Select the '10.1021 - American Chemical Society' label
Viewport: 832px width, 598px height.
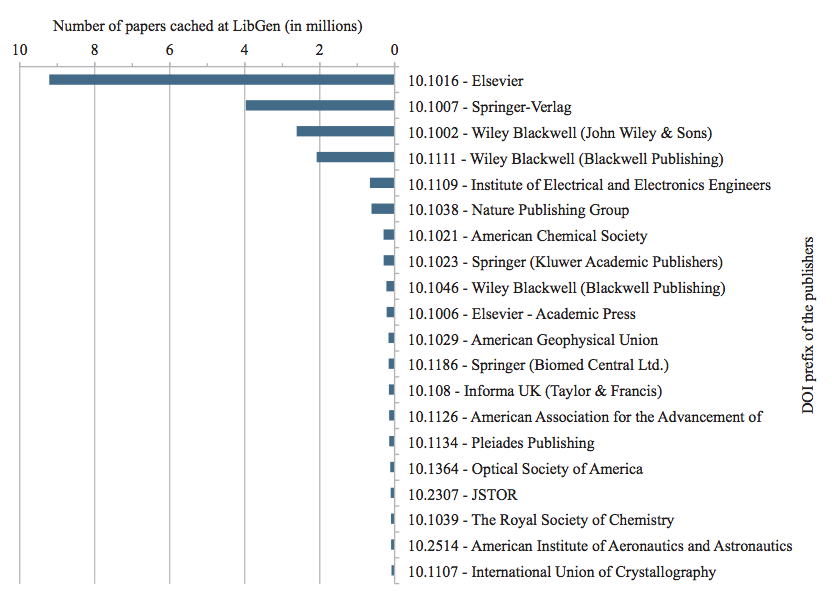pyautogui.click(x=527, y=236)
